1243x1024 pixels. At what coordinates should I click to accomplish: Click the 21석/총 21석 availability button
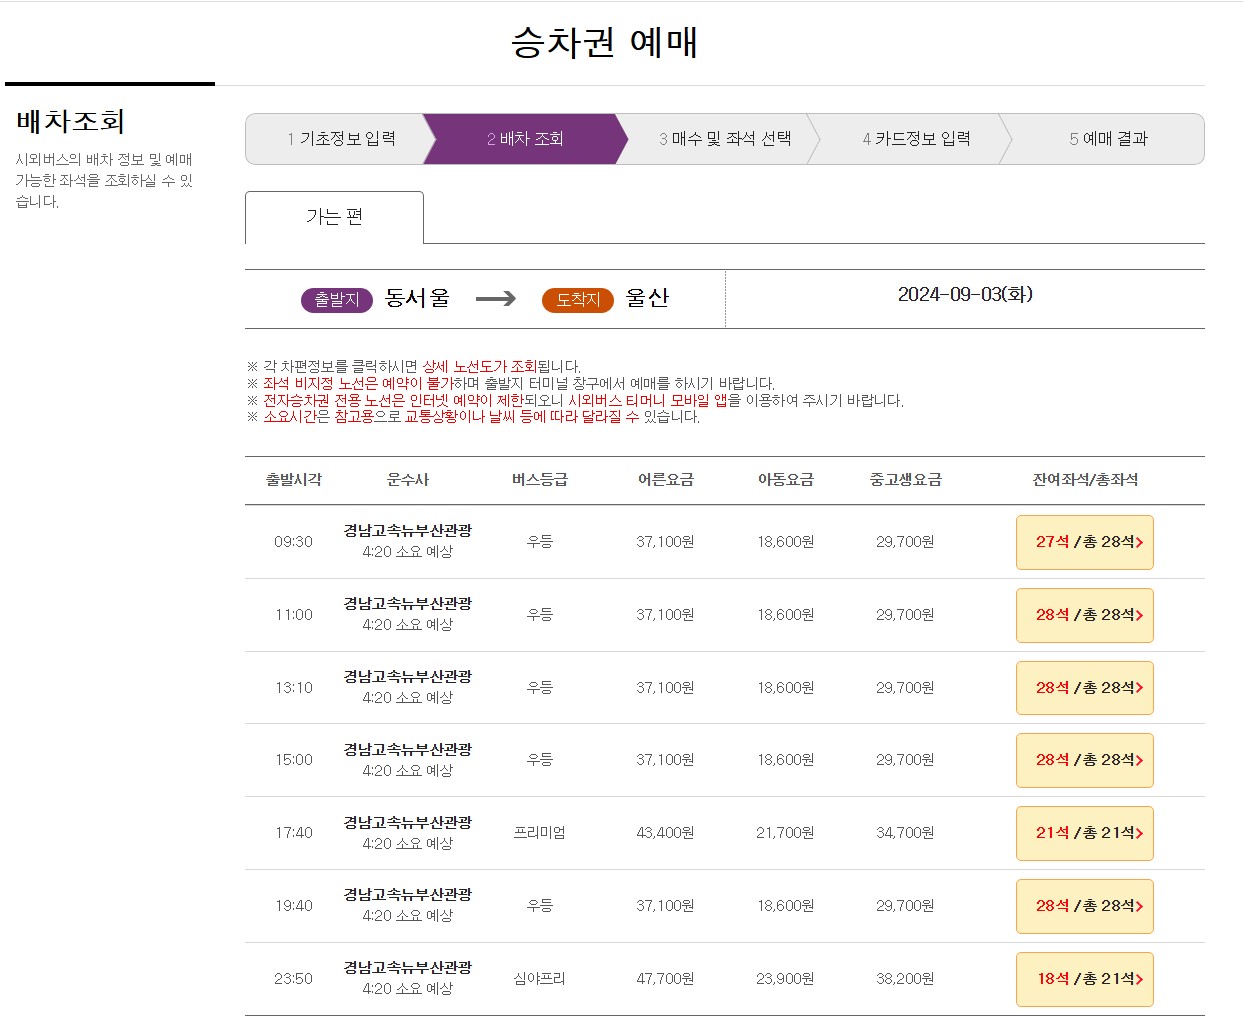point(1084,833)
